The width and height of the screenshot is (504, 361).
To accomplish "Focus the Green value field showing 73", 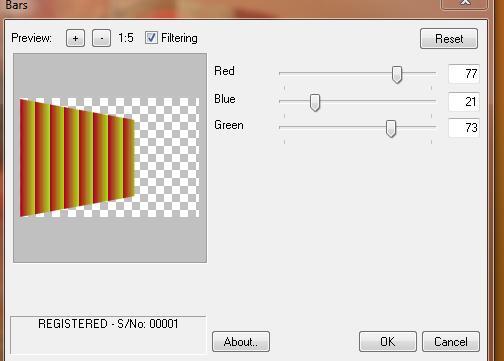I will tap(464, 128).
